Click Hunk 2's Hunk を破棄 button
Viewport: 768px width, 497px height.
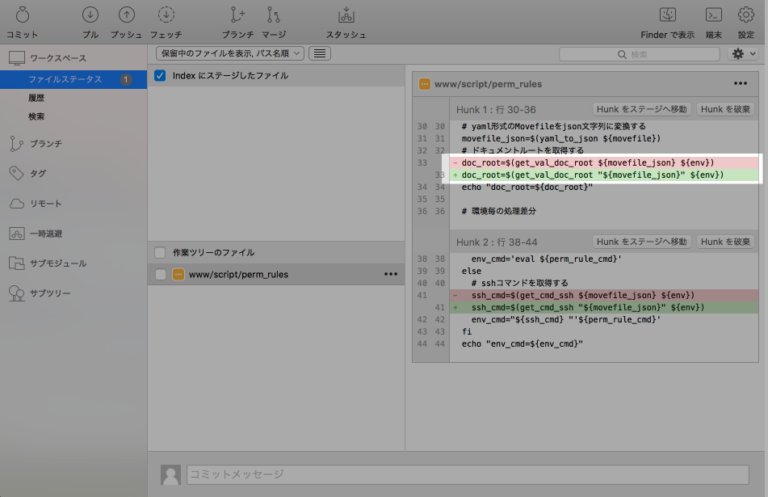(x=725, y=242)
